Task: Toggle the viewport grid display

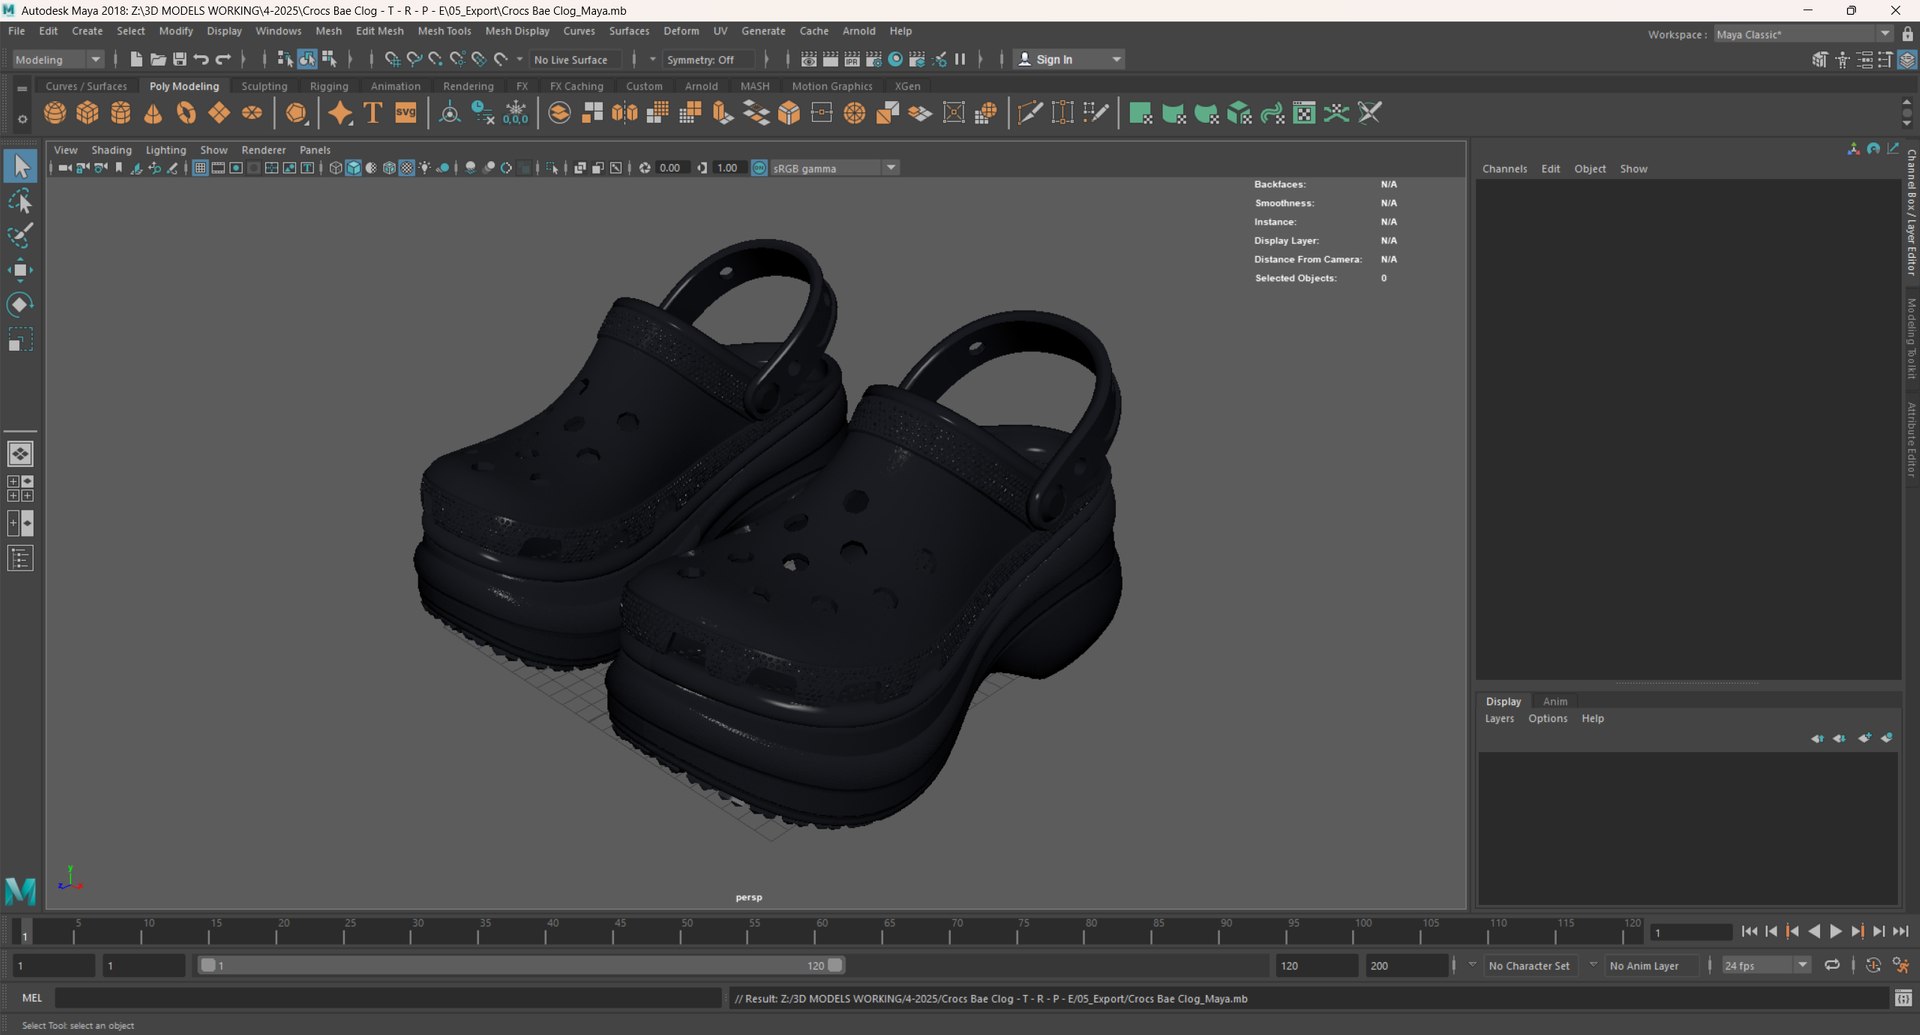Action: point(200,168)
